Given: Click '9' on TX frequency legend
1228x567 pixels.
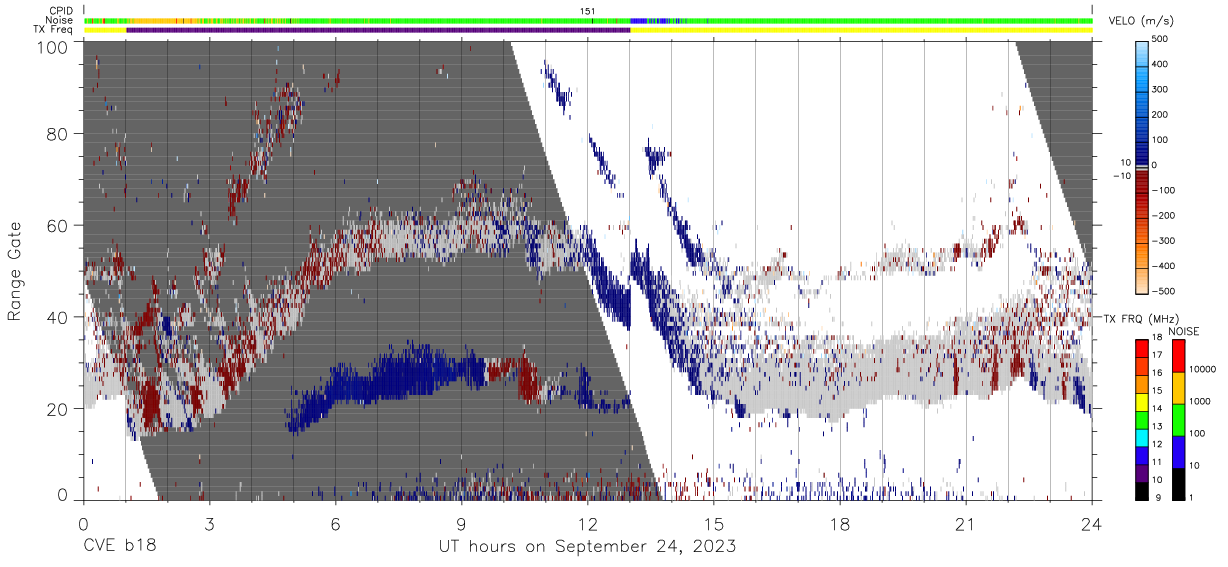Looking at the screenshot, I should (1160, 497).
